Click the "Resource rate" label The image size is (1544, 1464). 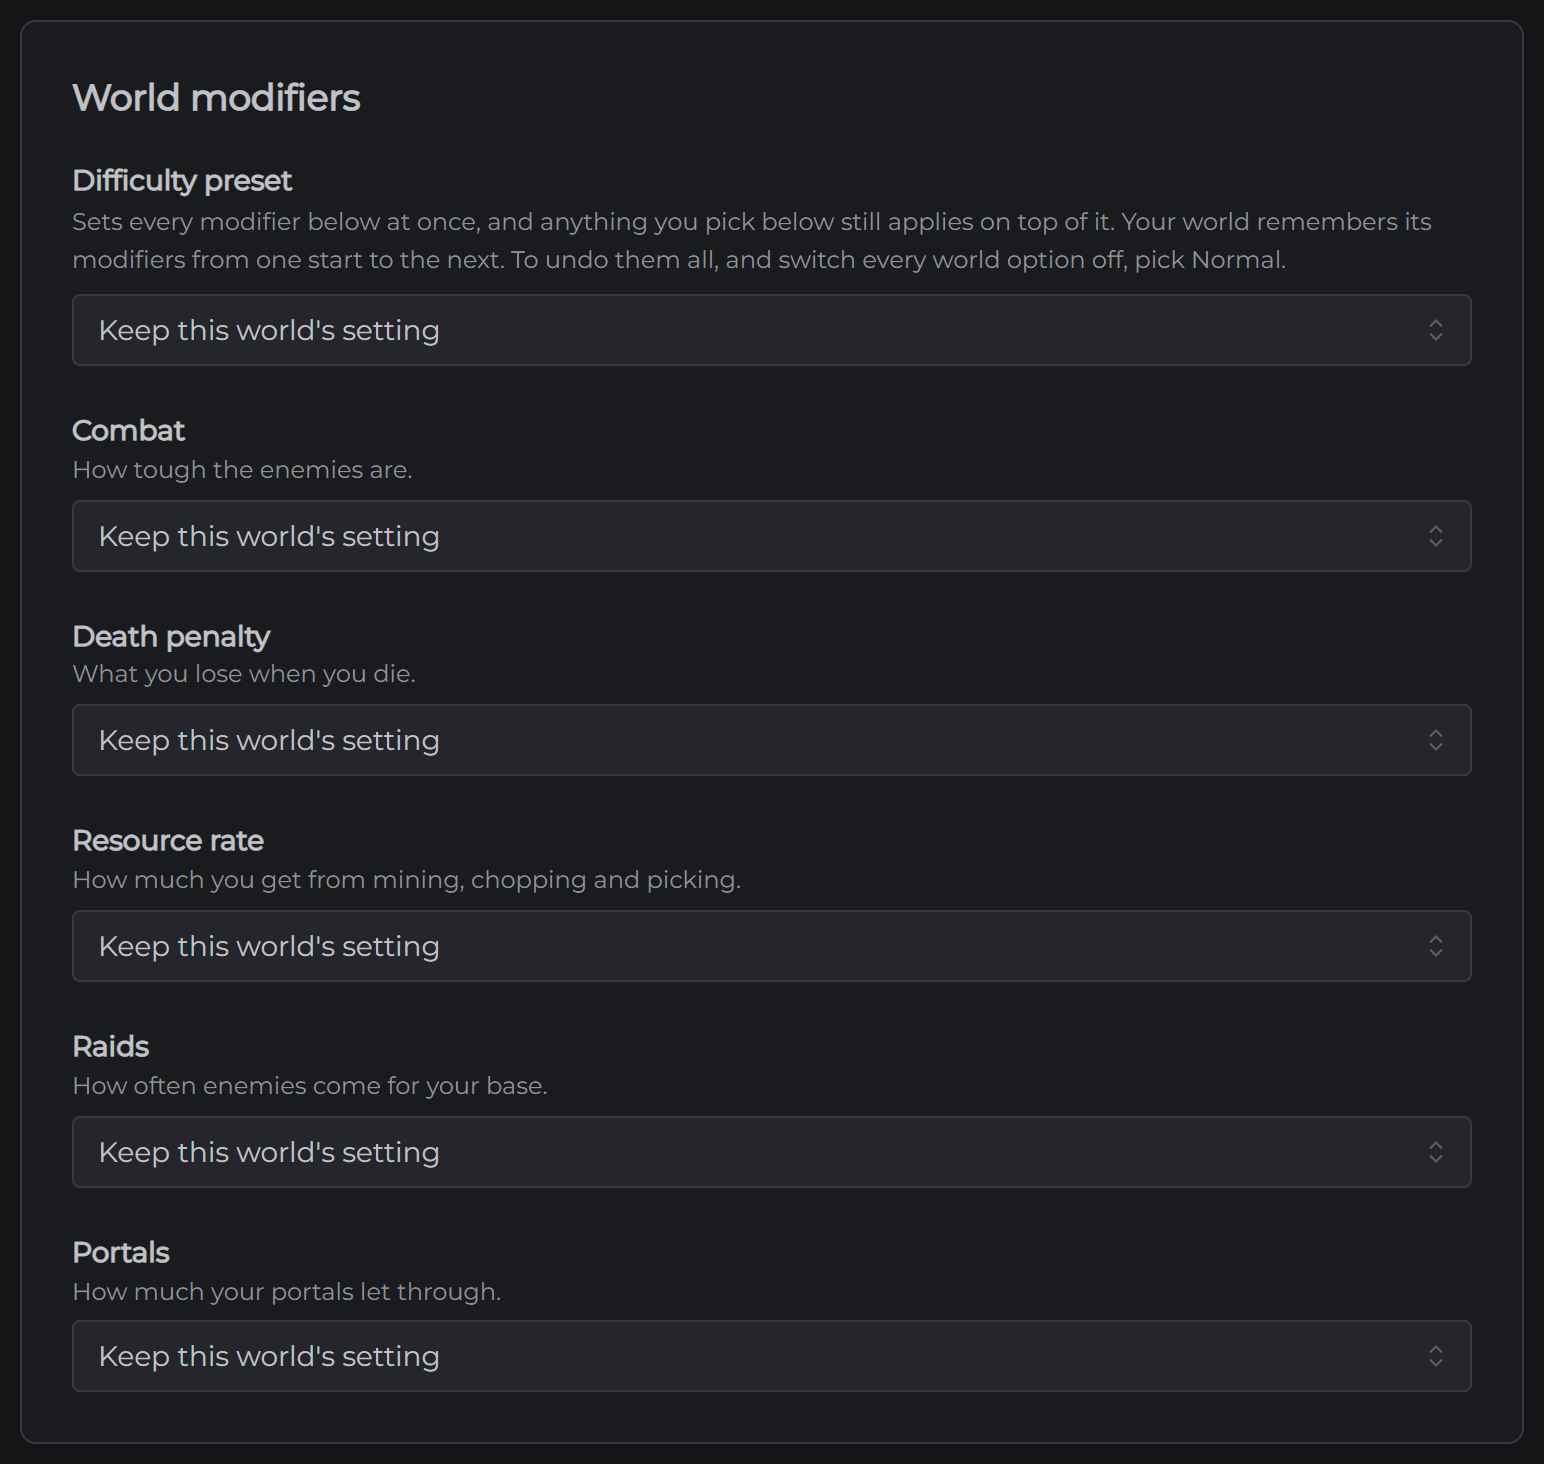point(168,841)
